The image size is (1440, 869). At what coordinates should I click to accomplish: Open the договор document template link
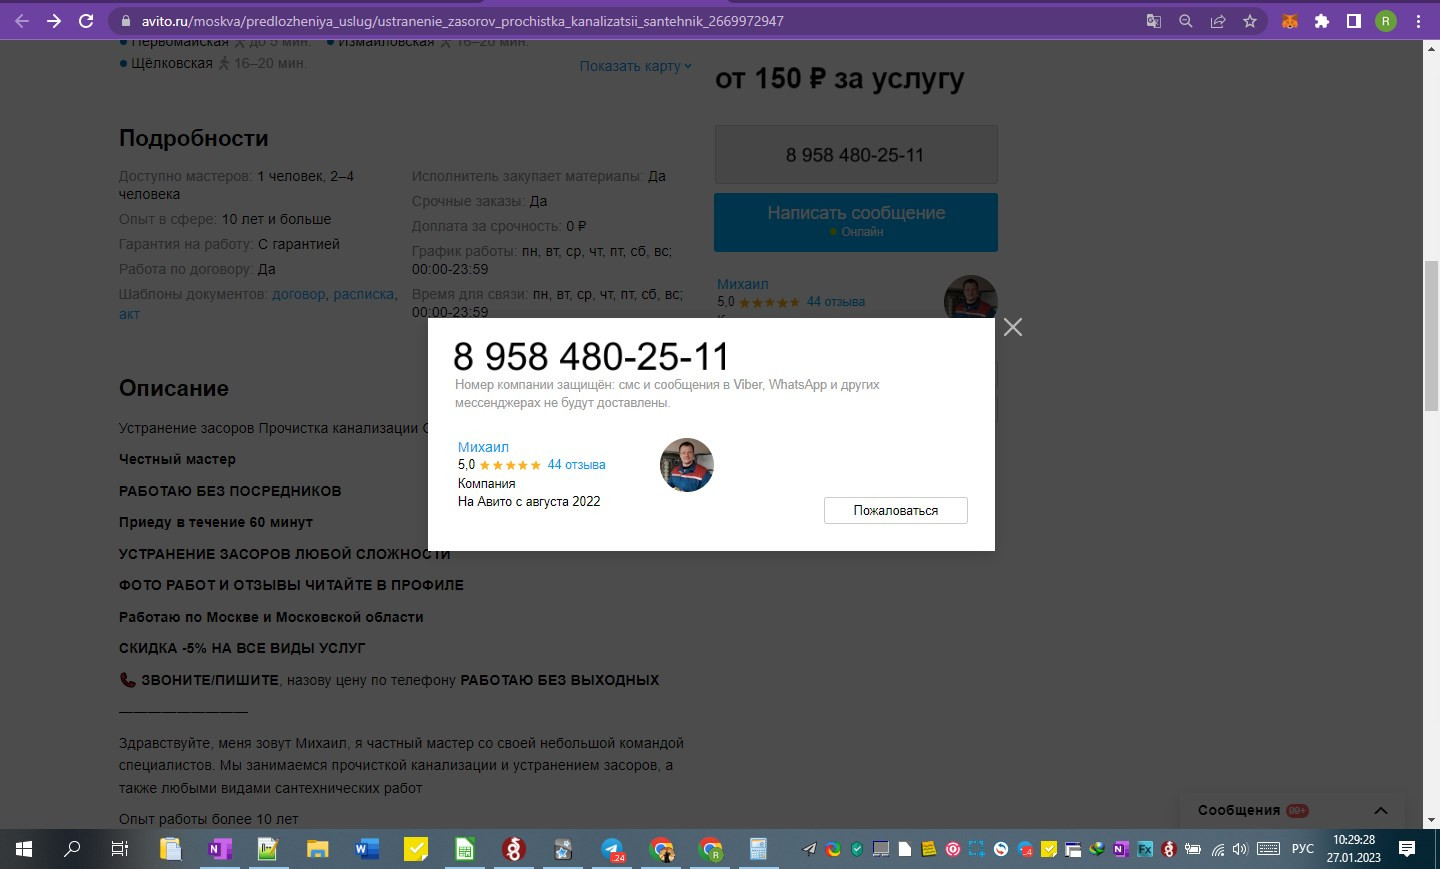[299, 294]
